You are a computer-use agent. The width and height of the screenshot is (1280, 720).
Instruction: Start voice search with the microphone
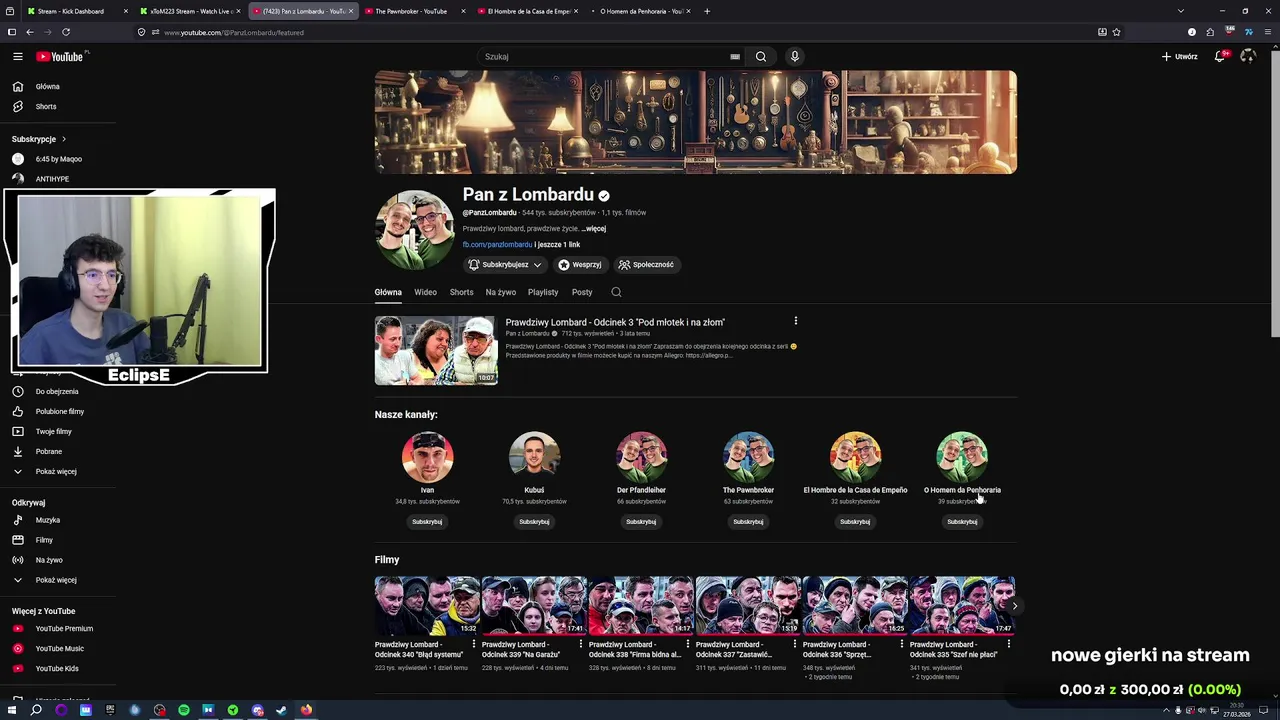795,57
